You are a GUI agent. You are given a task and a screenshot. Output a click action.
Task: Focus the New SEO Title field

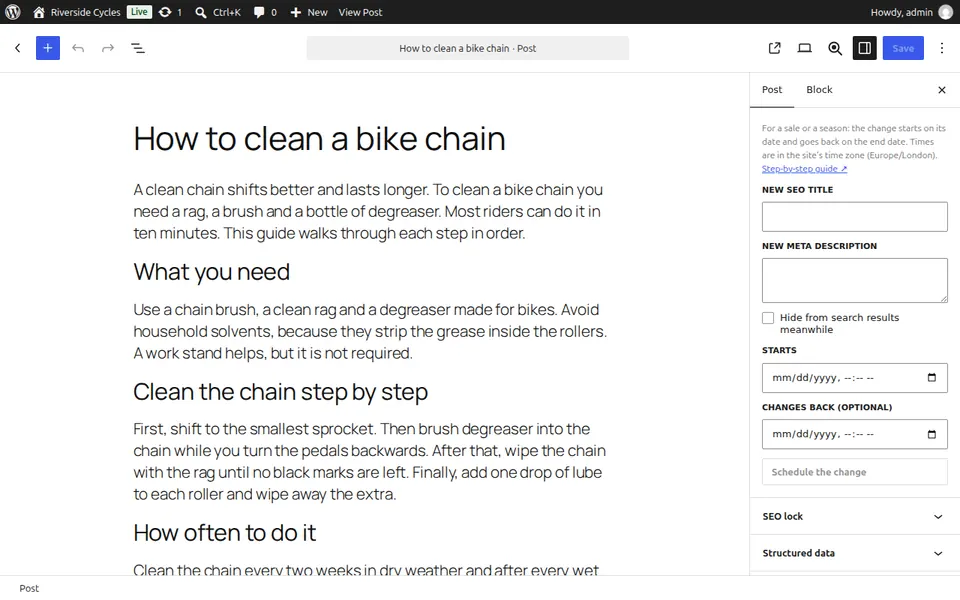coord(854,217)
